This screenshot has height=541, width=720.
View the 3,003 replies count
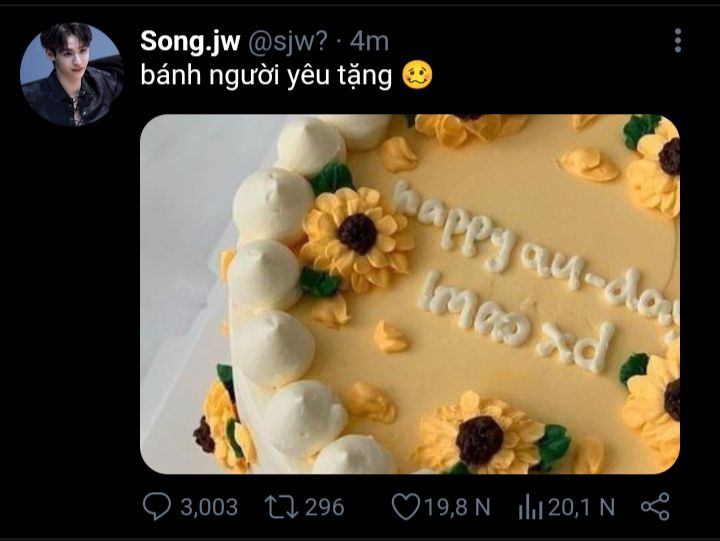pyautogui.click(x=209, y=507)
